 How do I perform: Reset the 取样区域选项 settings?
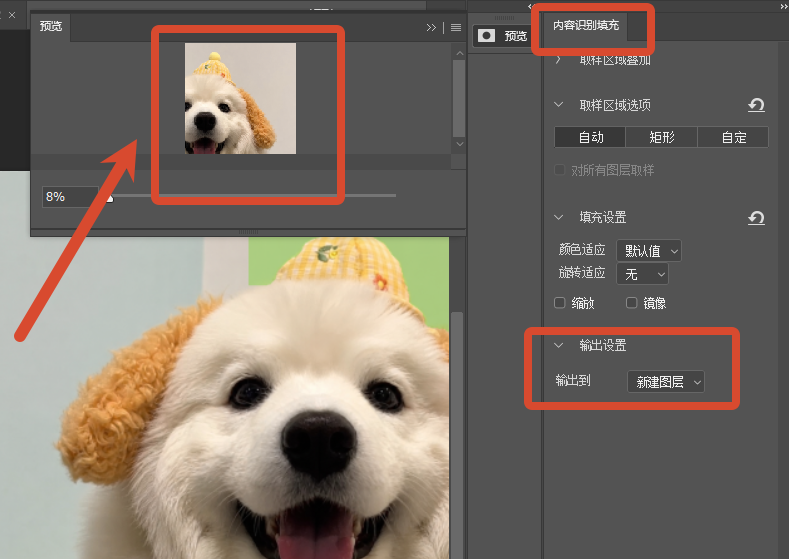[x=756, y=105]
